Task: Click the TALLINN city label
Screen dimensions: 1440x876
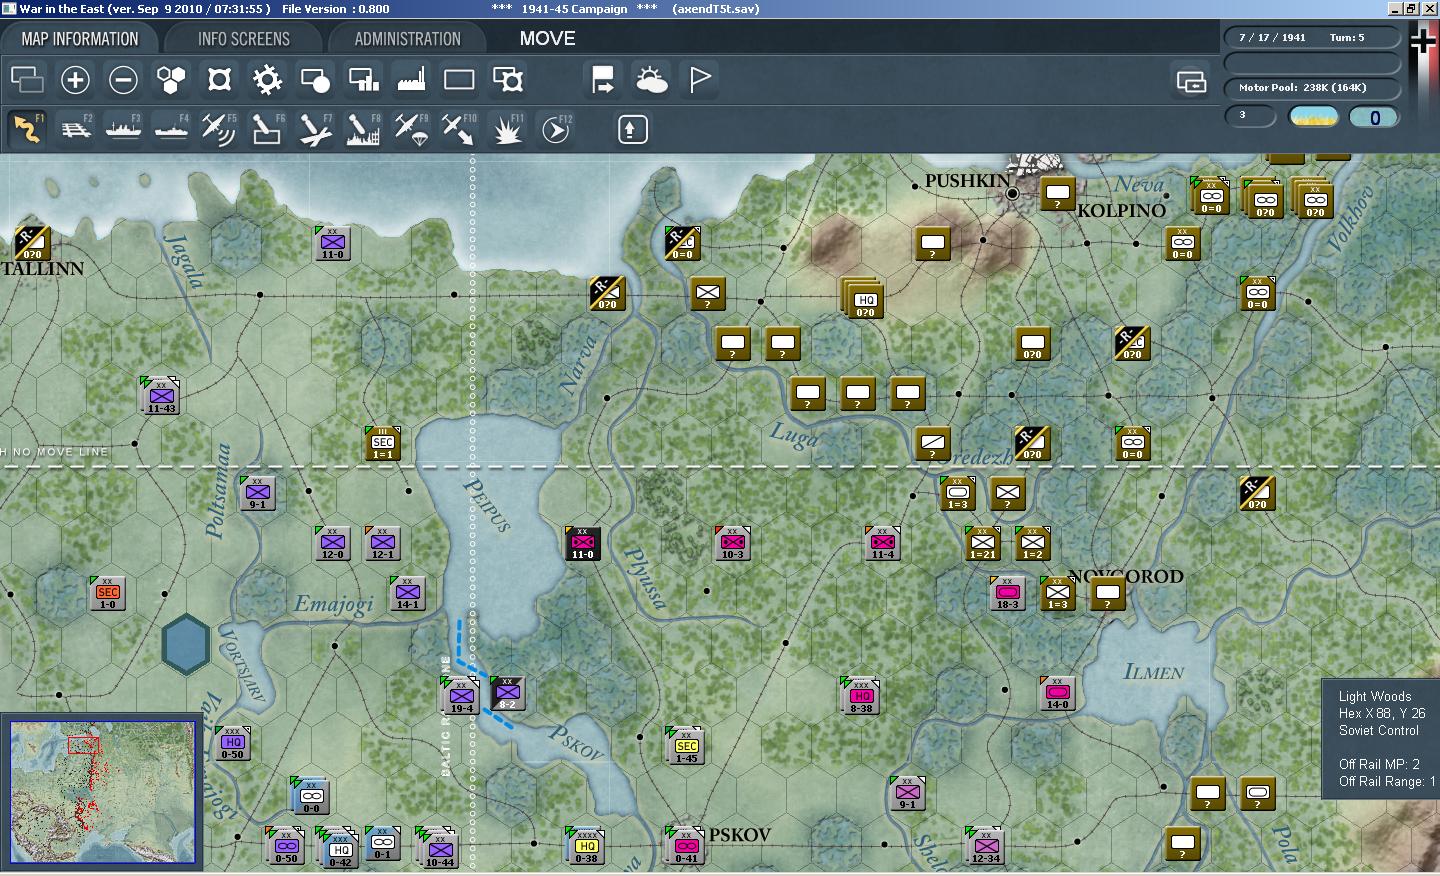Action: pyautogui.click(x=43, y=268)
